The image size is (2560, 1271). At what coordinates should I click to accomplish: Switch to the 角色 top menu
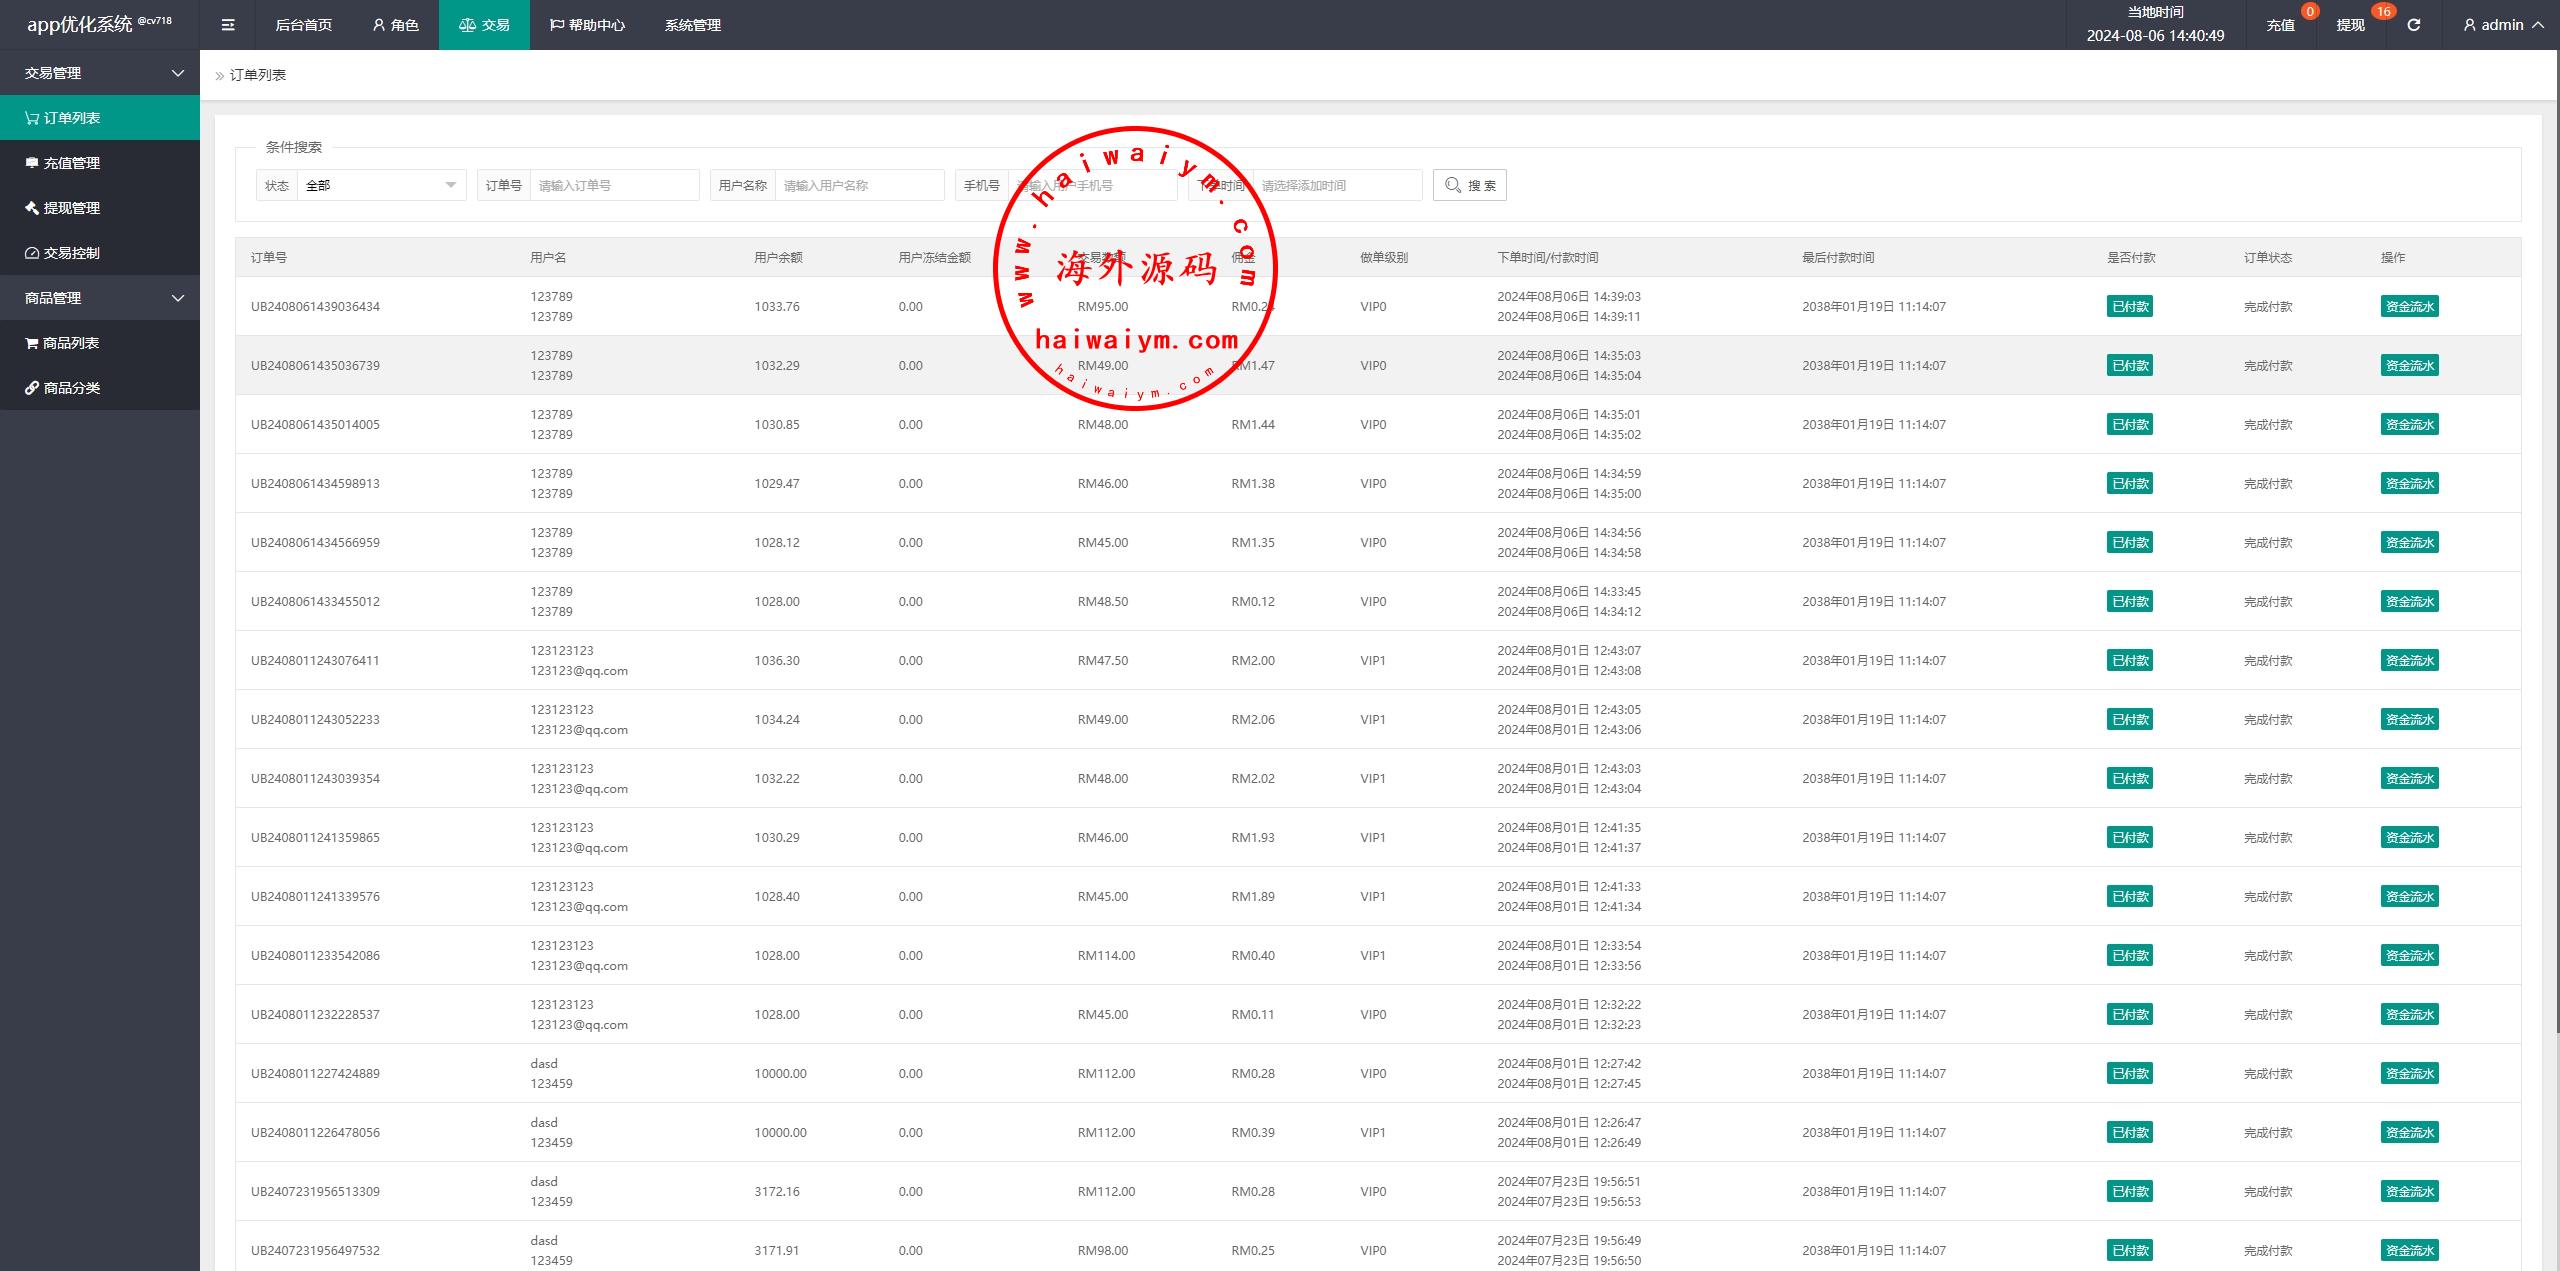point(395,25)
